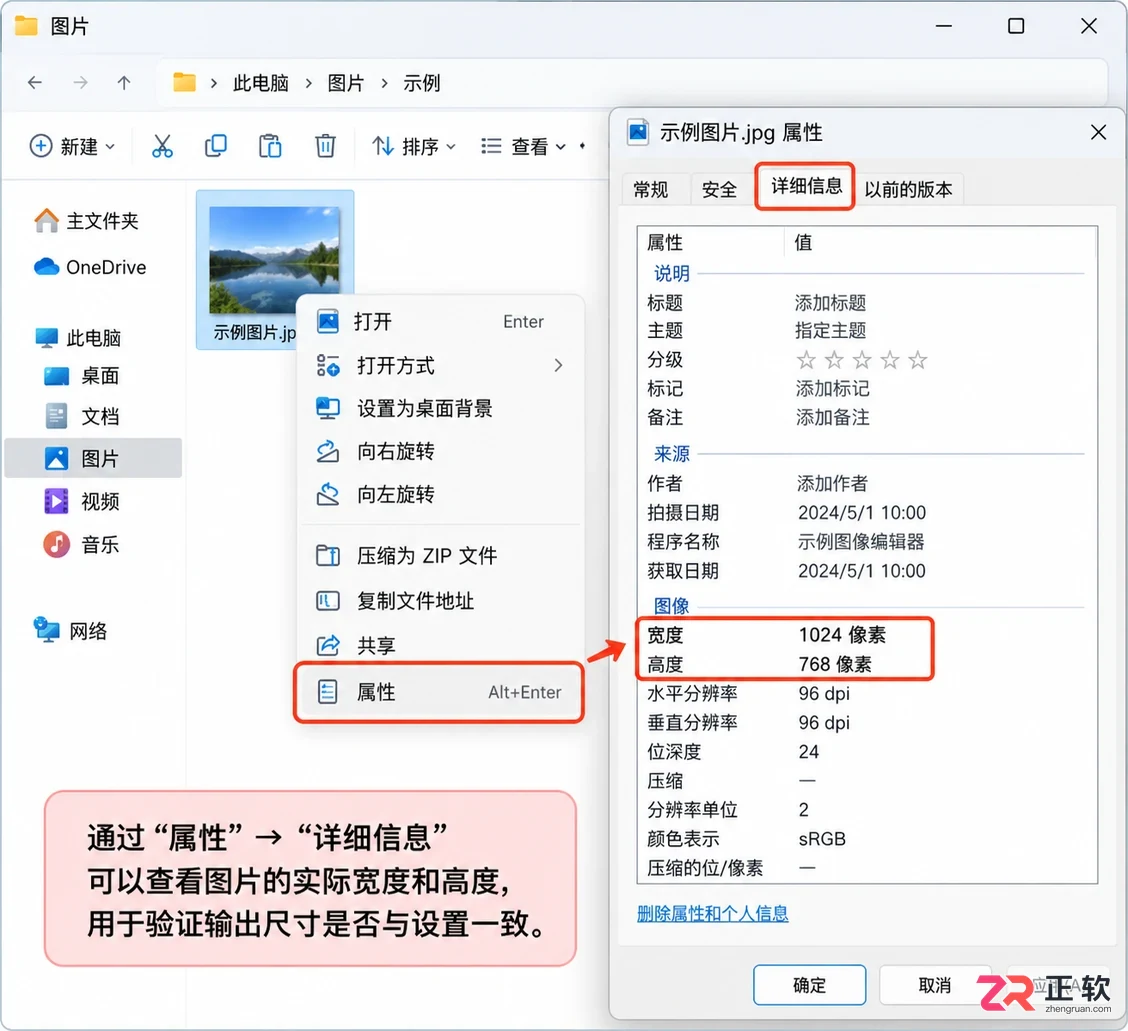Click the 取消 button
Screen dimensions: 1128x1031
click(x=934, y=985)
